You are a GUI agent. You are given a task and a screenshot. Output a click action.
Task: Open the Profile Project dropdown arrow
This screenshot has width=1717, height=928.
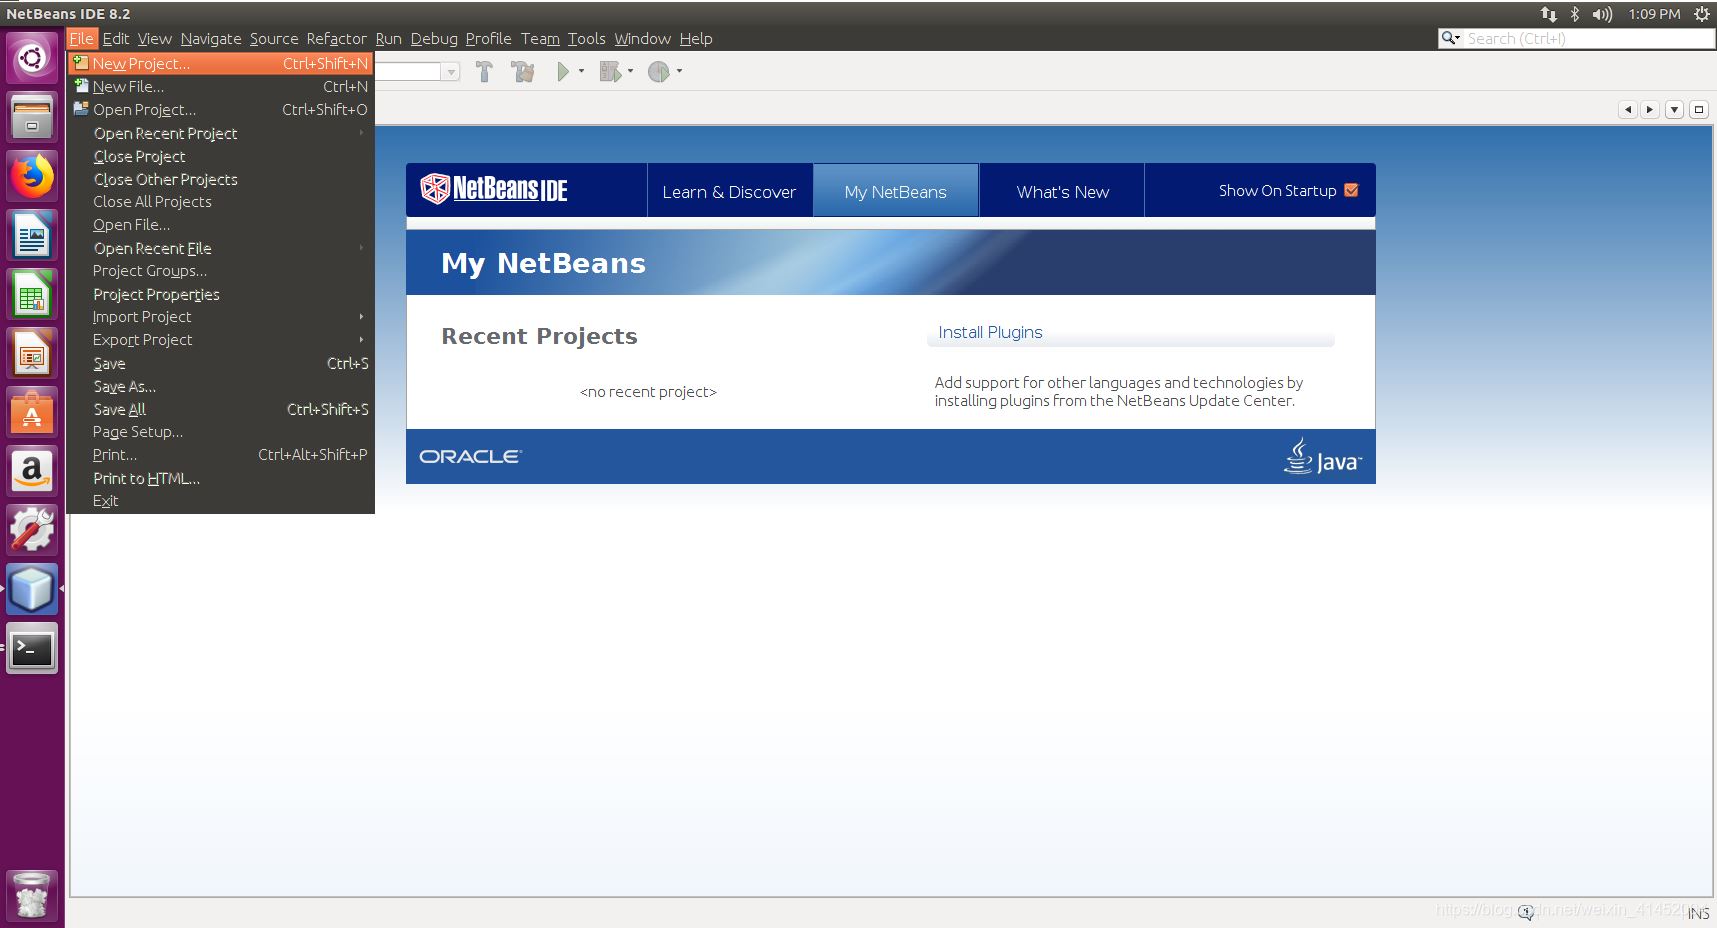[679, 71]
